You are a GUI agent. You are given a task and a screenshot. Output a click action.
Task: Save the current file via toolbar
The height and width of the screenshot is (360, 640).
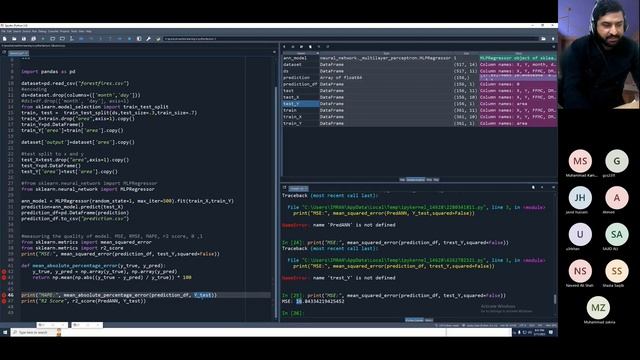(24, 39)
